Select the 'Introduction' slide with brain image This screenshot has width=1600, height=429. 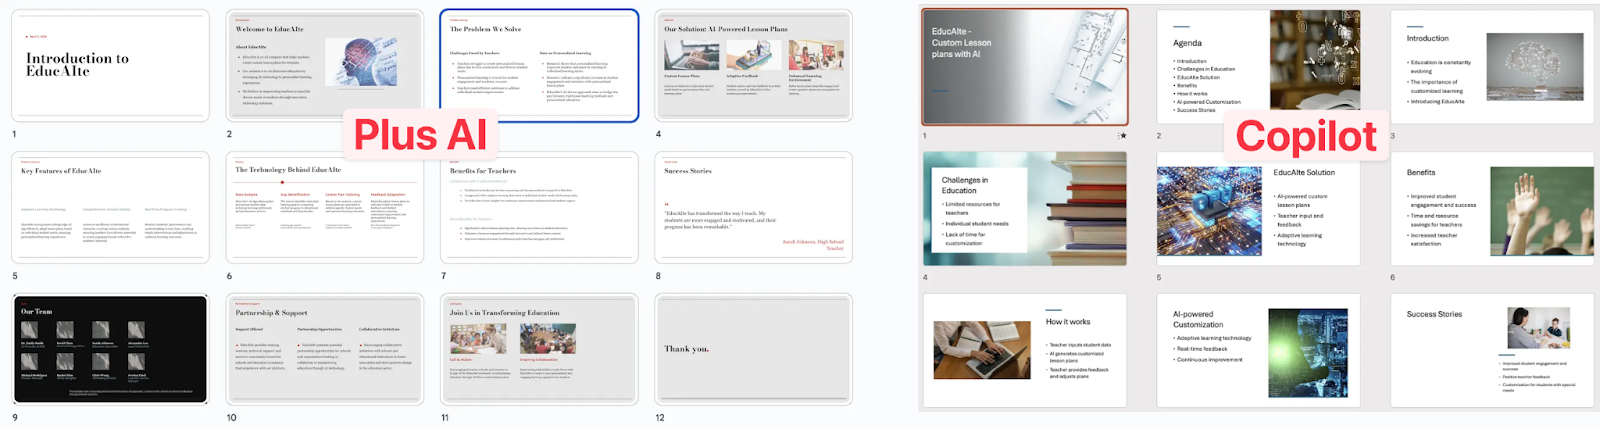[1492, 67]
